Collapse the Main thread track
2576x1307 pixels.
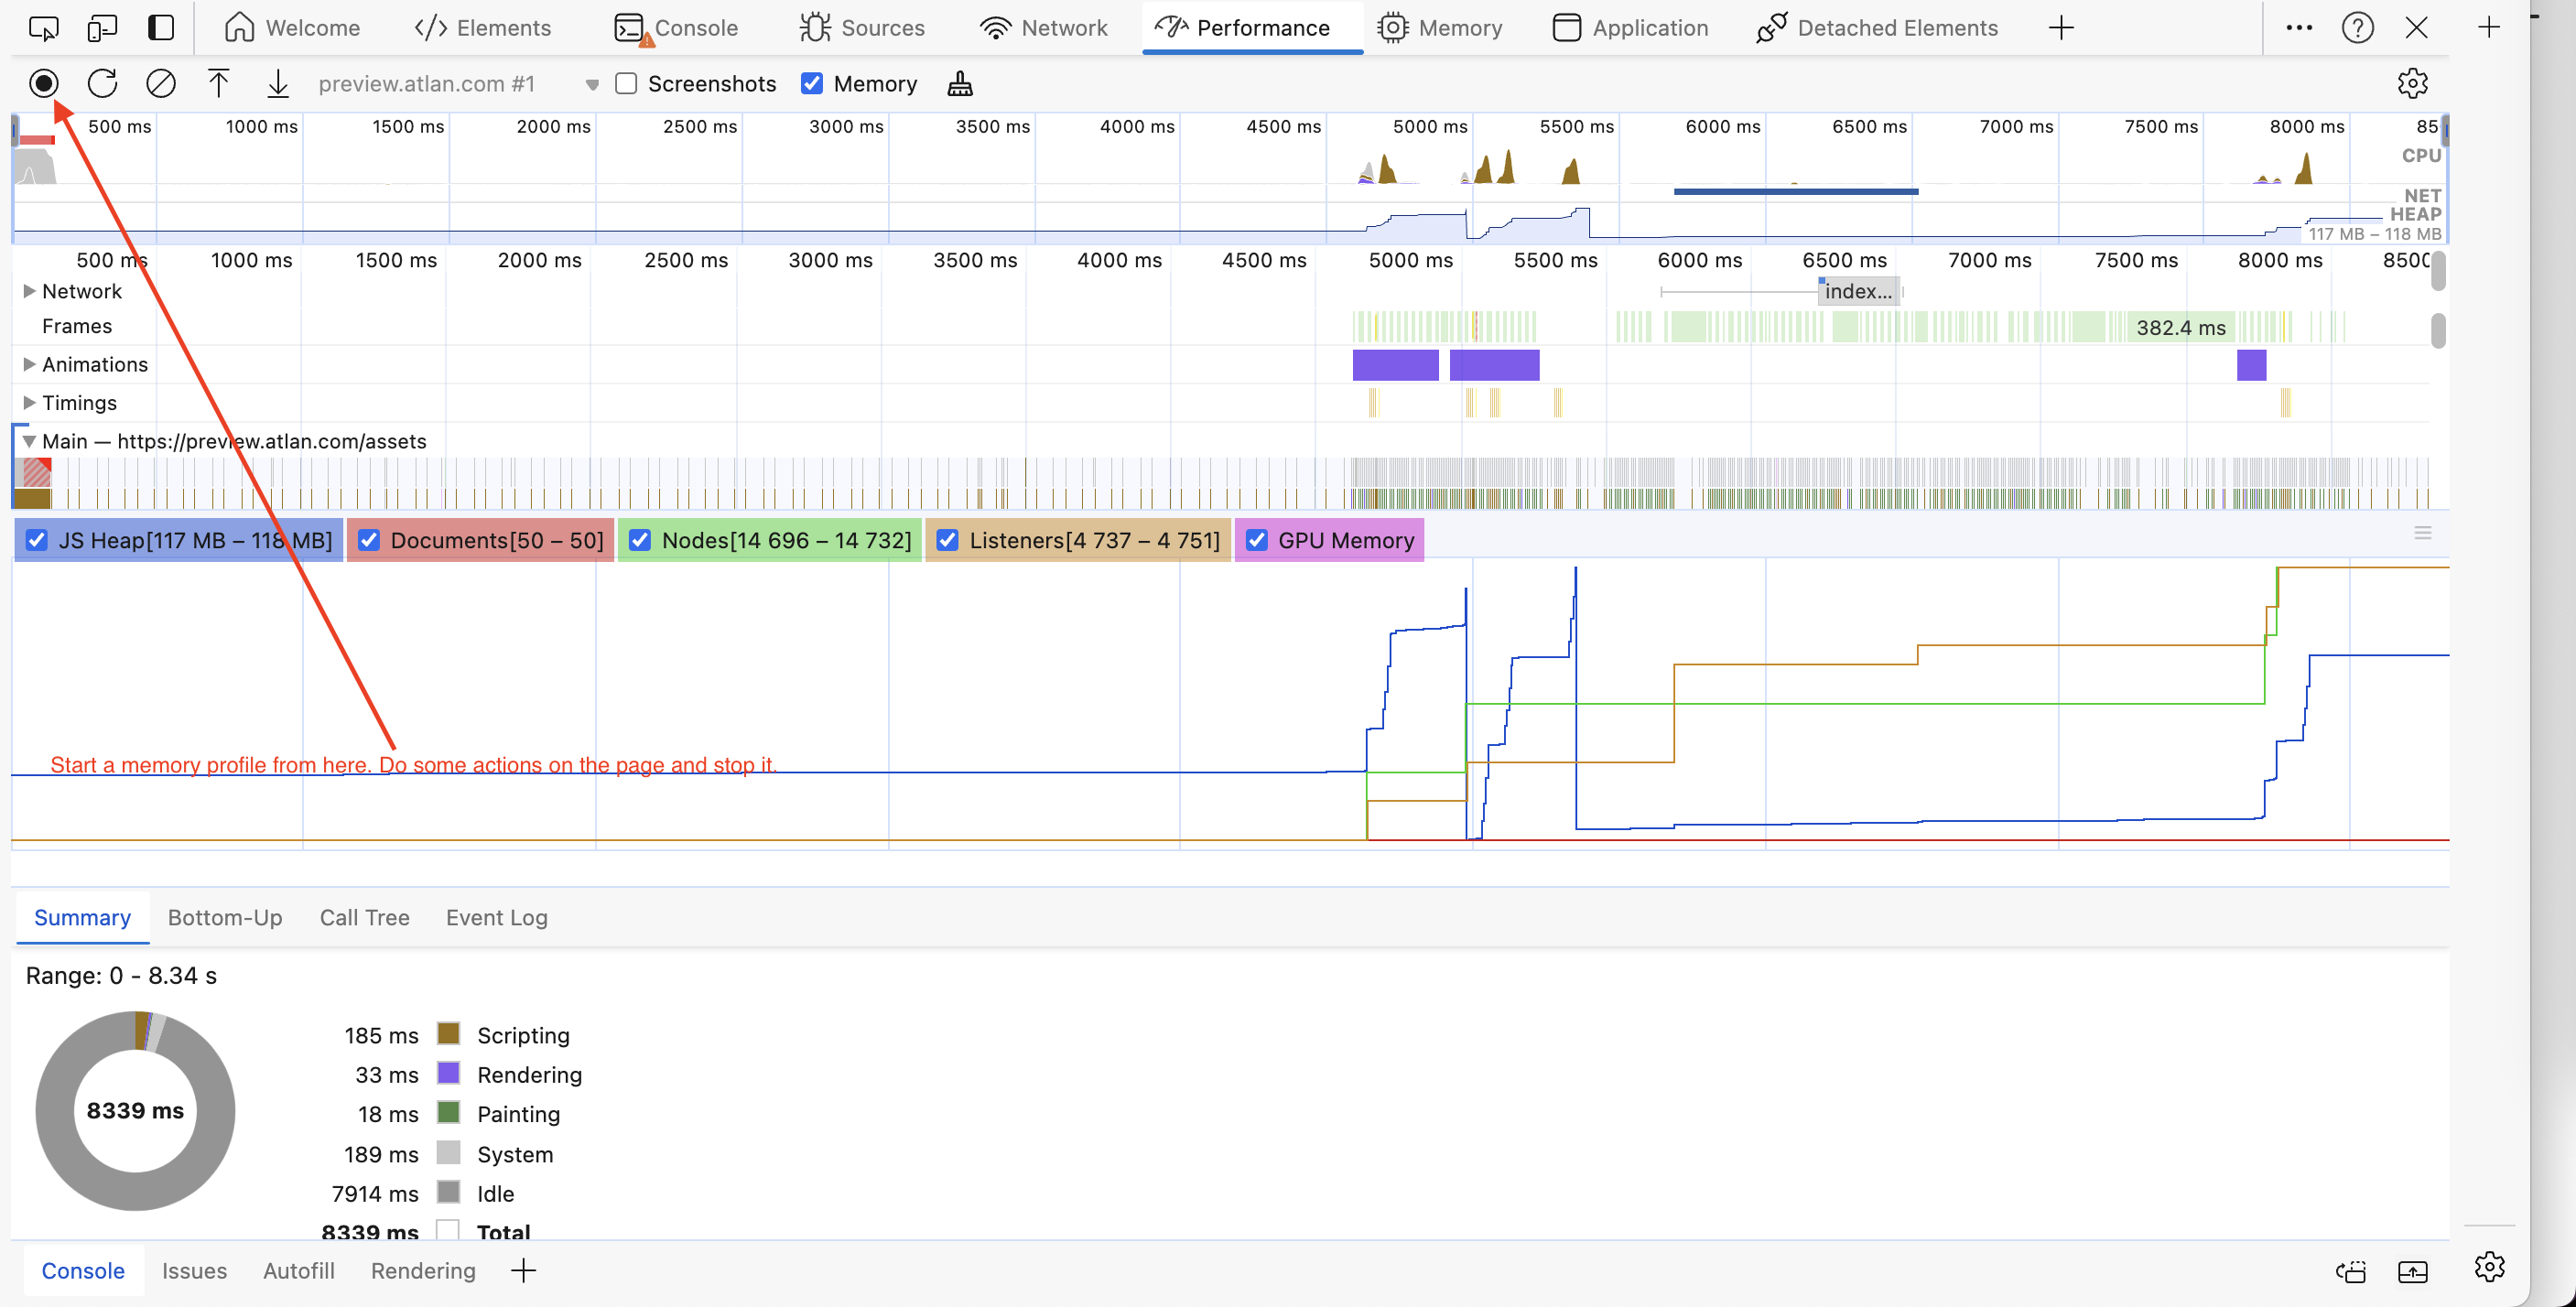point(29,441)
